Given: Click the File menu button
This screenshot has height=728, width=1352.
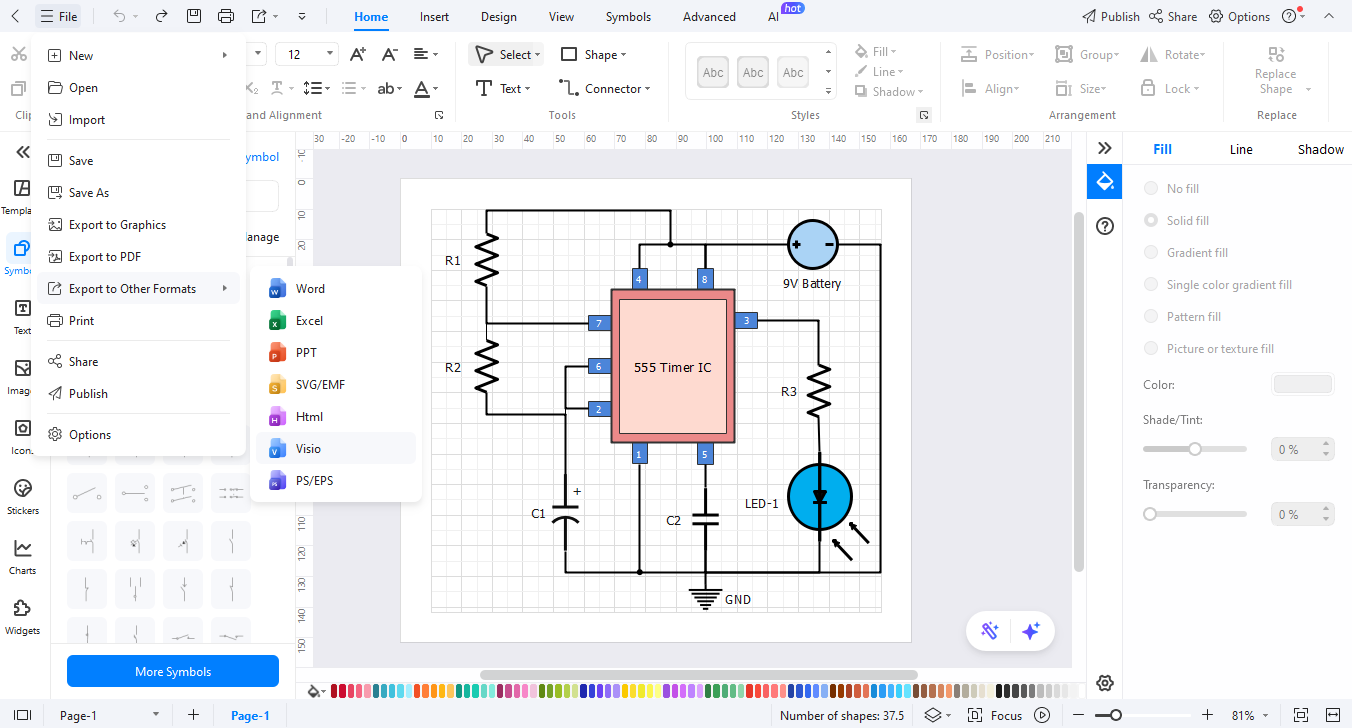Looking at the screenshot, I should pyautogui.click(x=59, y=16).
